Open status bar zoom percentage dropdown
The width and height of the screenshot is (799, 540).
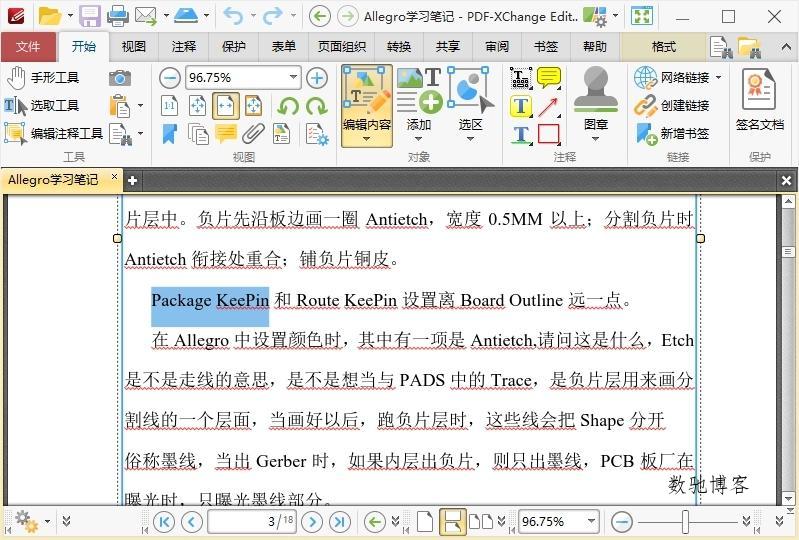591,521
